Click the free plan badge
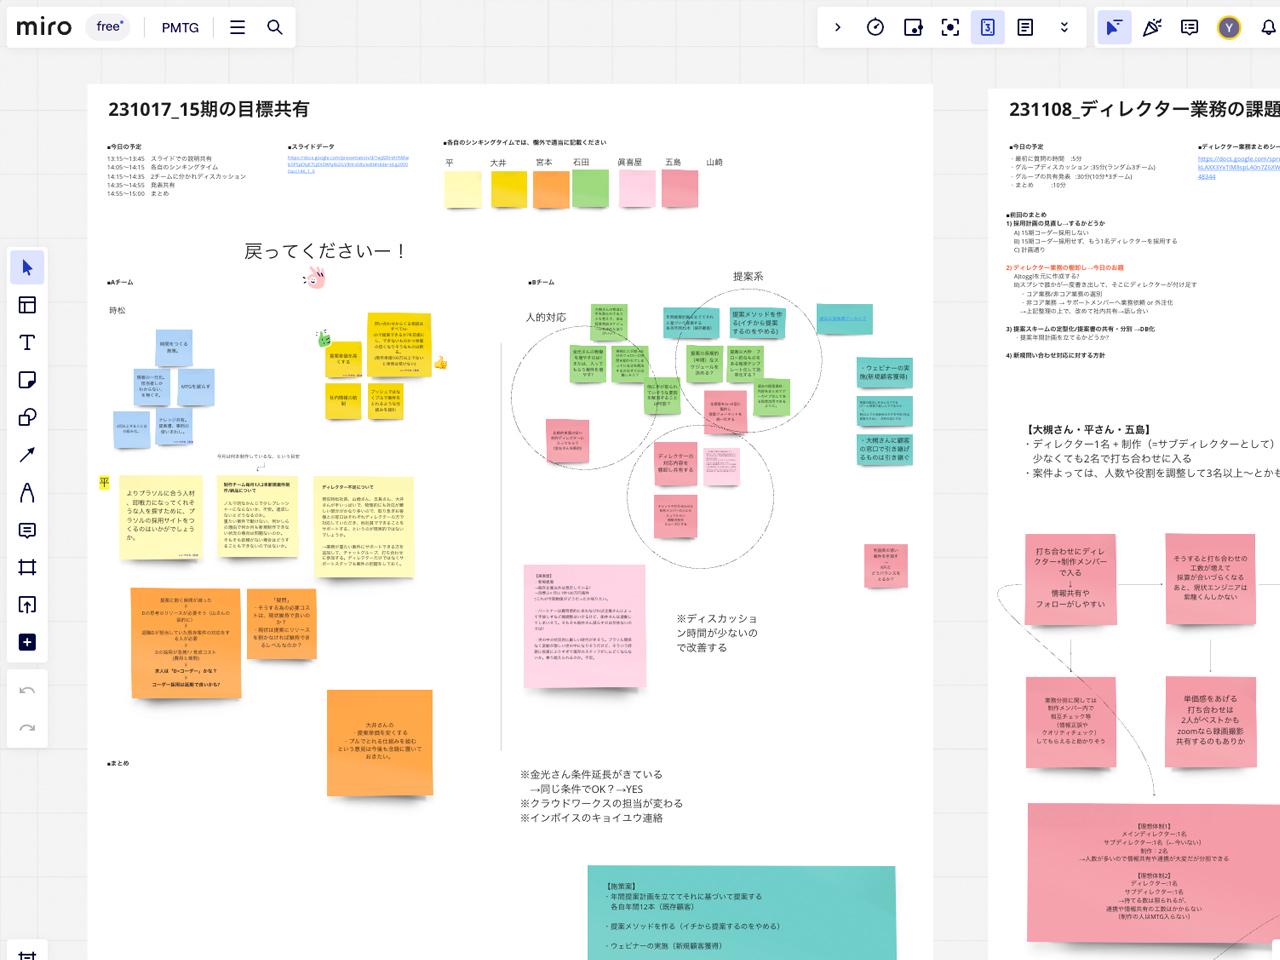 pyautogui.click(x=108, y=27)
